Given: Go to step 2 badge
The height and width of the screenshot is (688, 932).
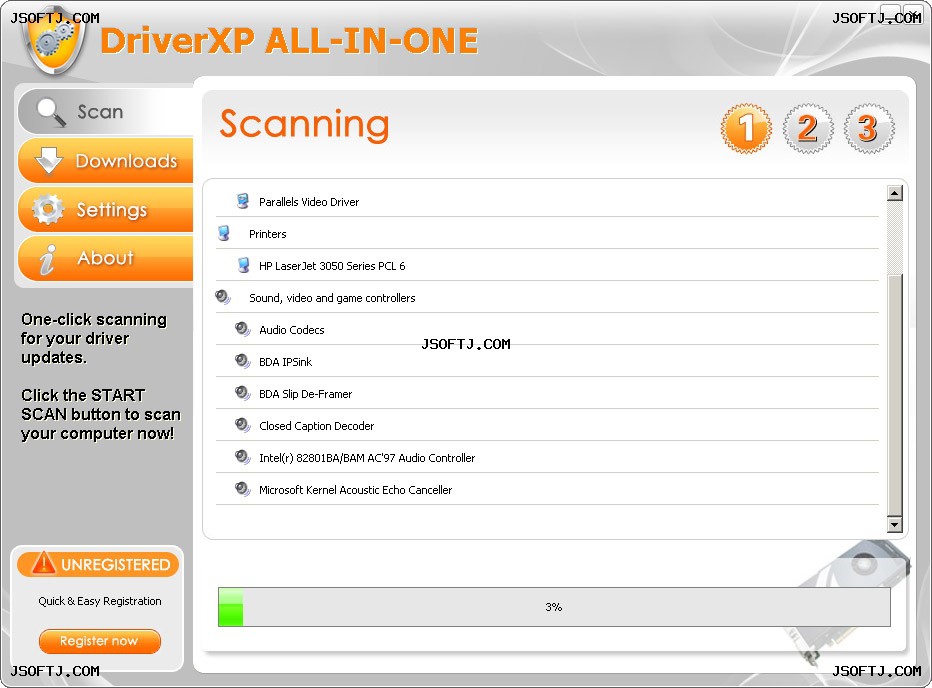Looking at the screenshot, I should (807, 128).
